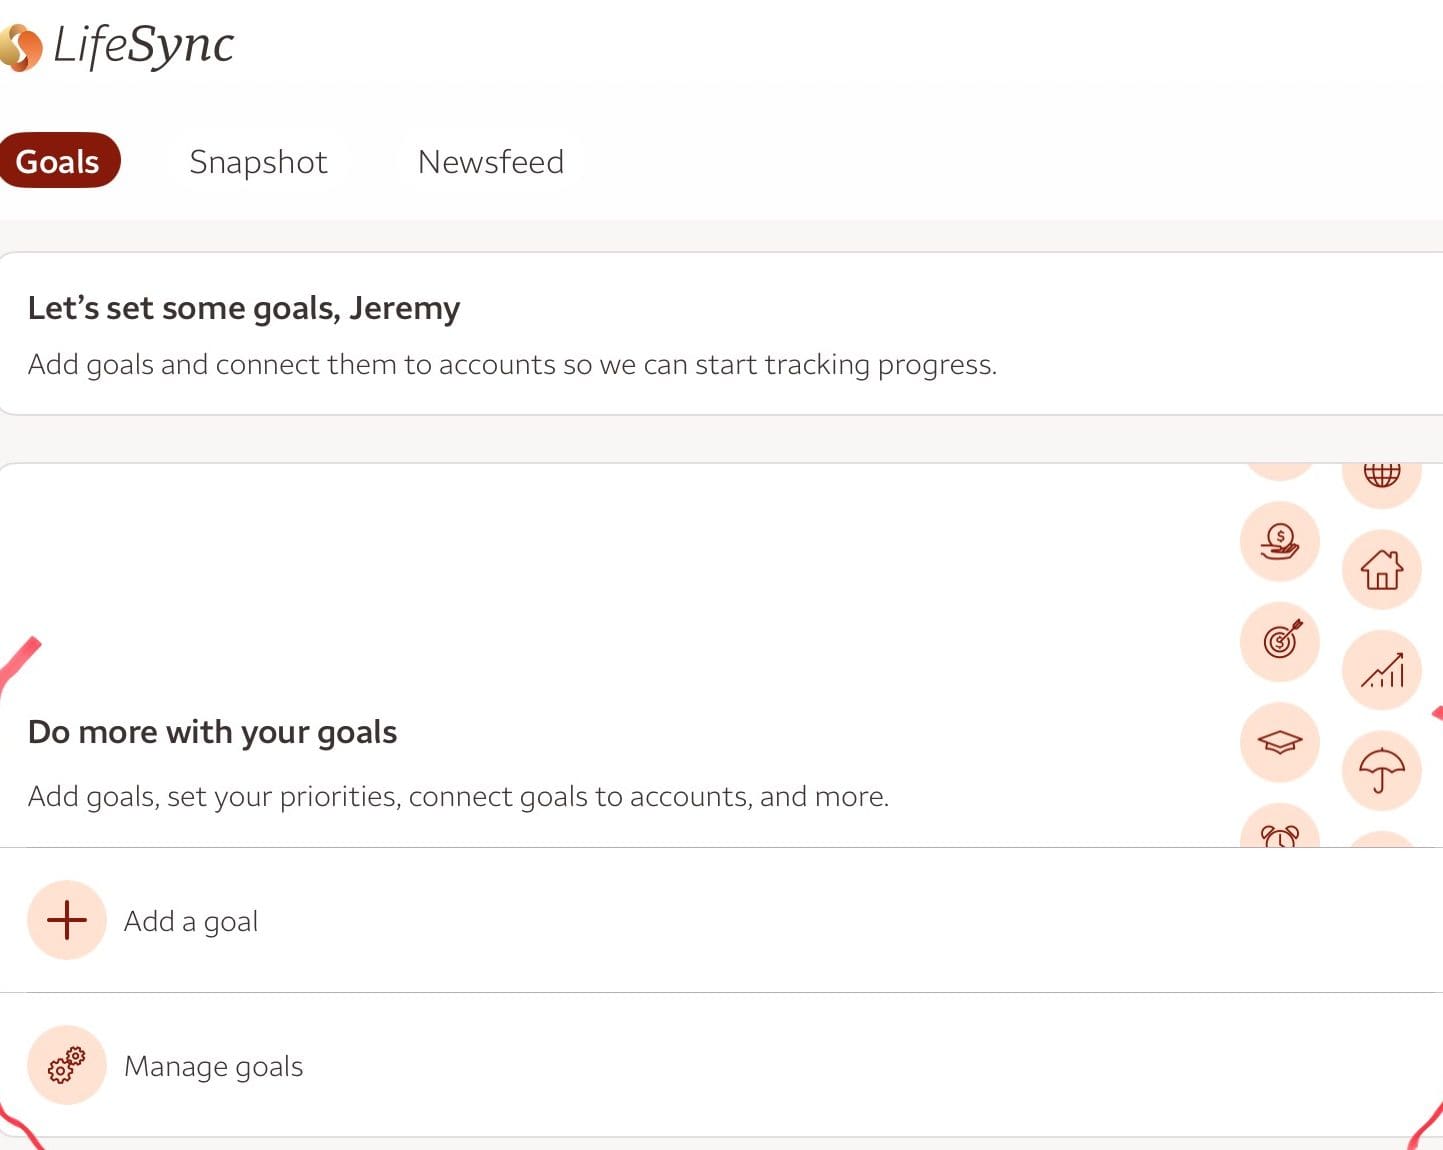Click the graduation cap icon
The height and width of the screenshot is (1150, 1443).
pos(1280,742)
